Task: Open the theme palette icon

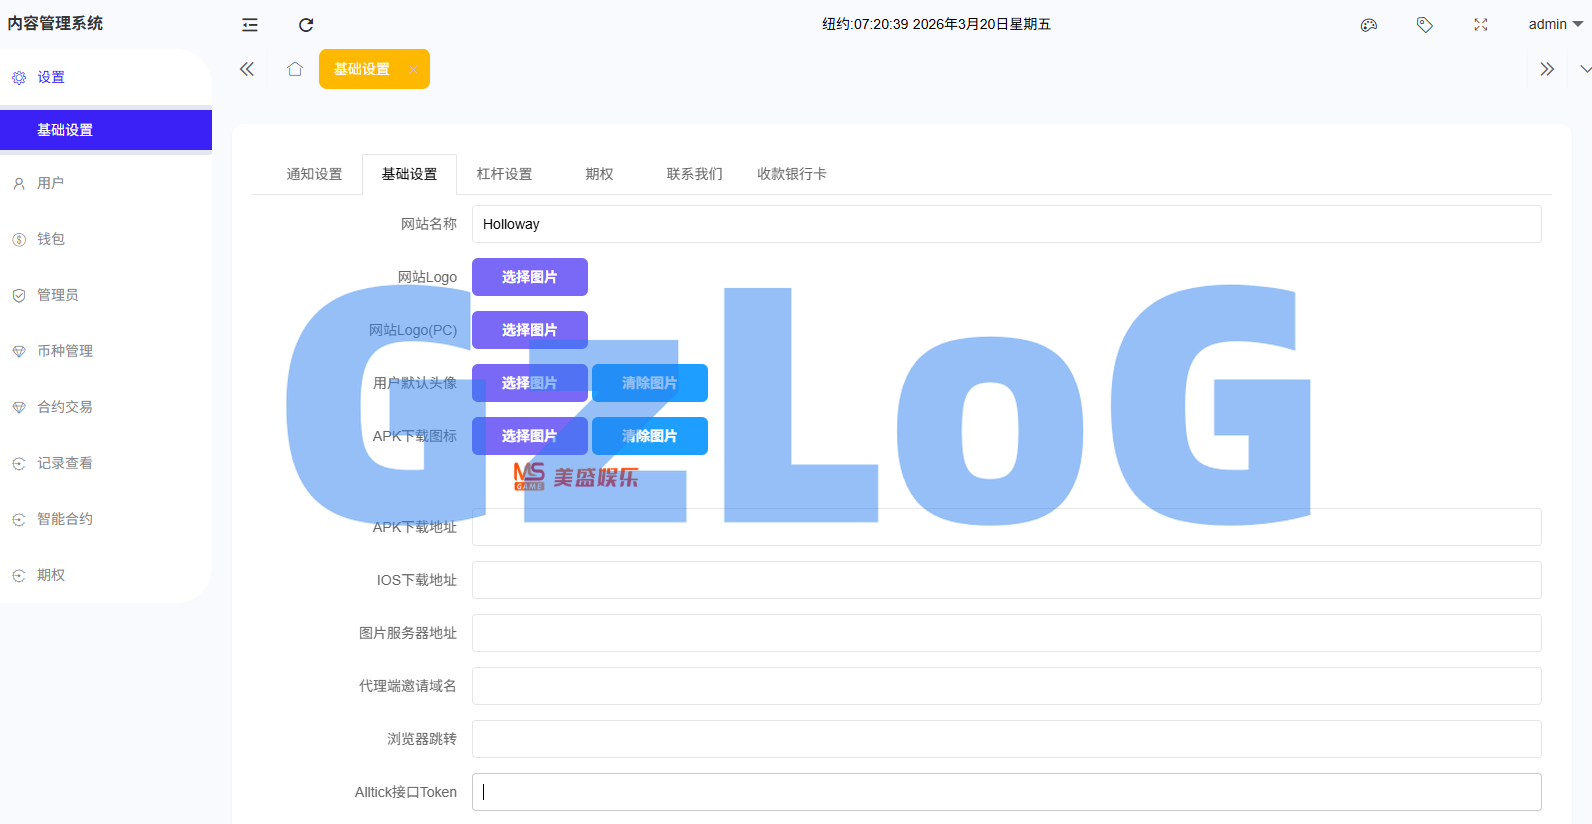Action: point(1369,25)
